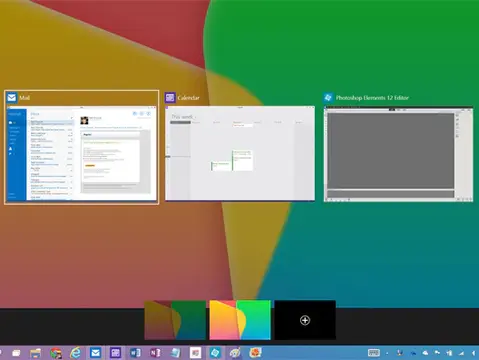Image resolution: width=479 pixels, height=360 pixels.
Task: Click the Mail envelope icon above the Mail preview
Action: click(12, 97)
